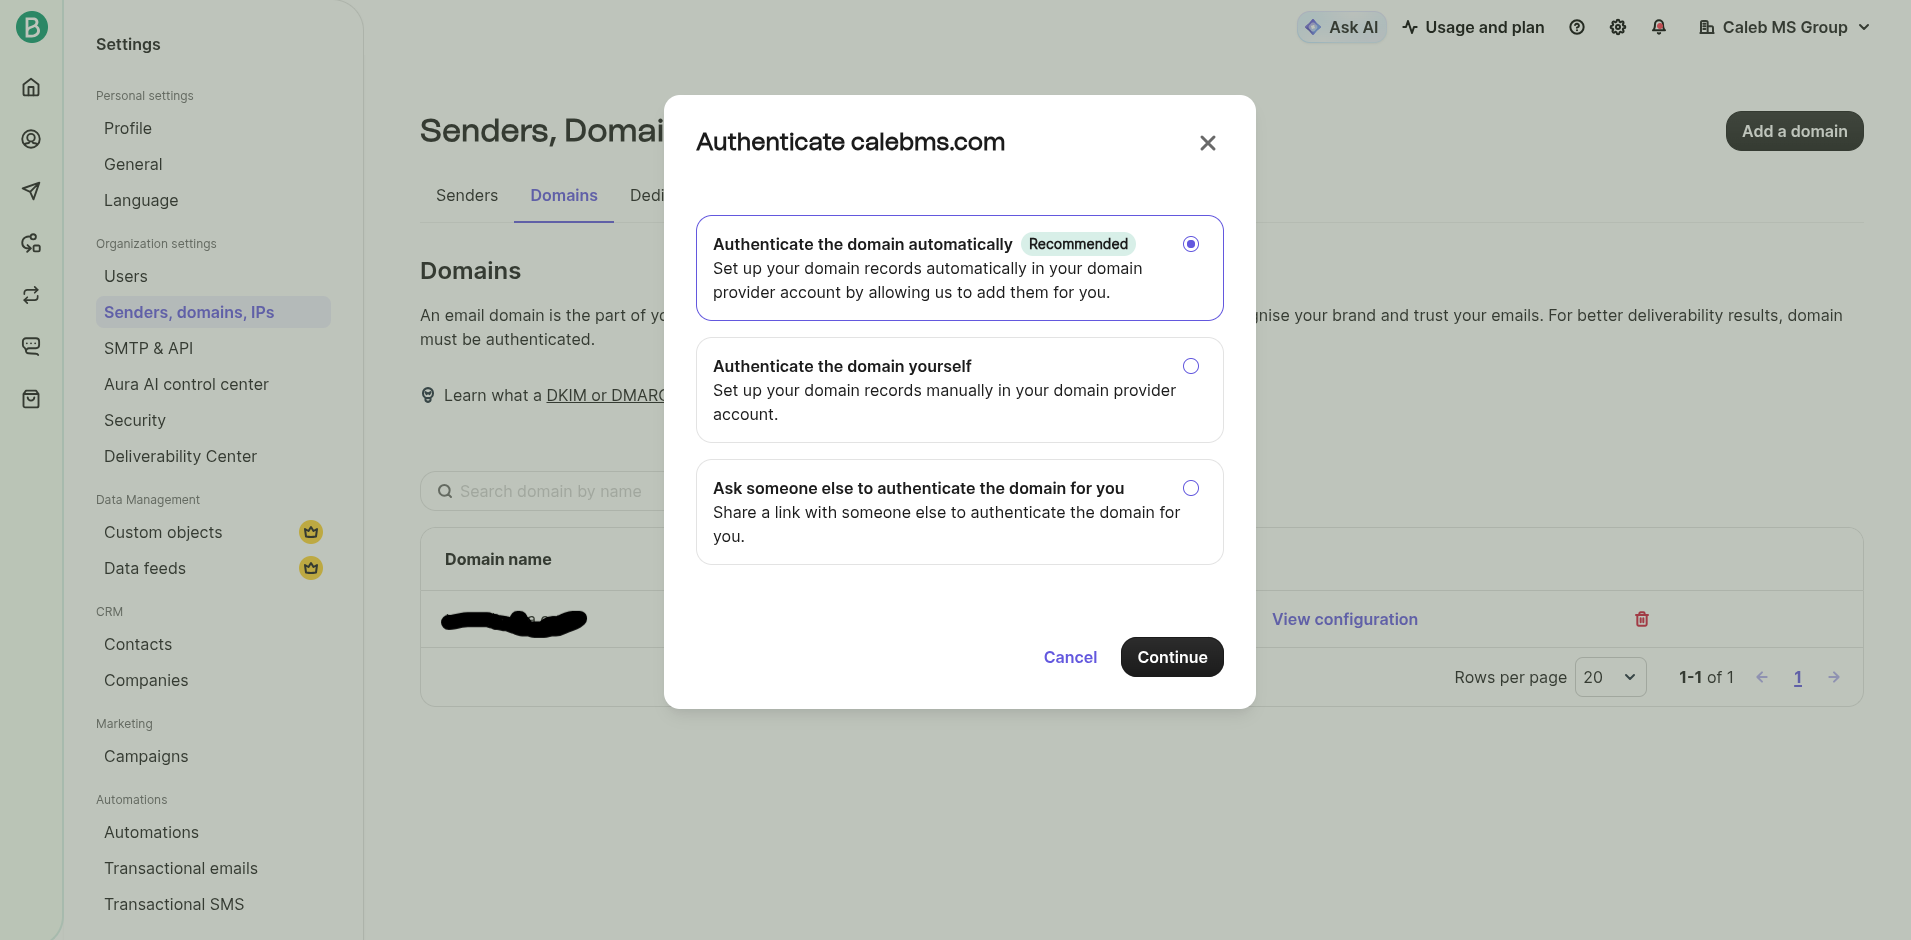Open the Campaigns paper-plane icon in left rail

click(x=31, y=191)
